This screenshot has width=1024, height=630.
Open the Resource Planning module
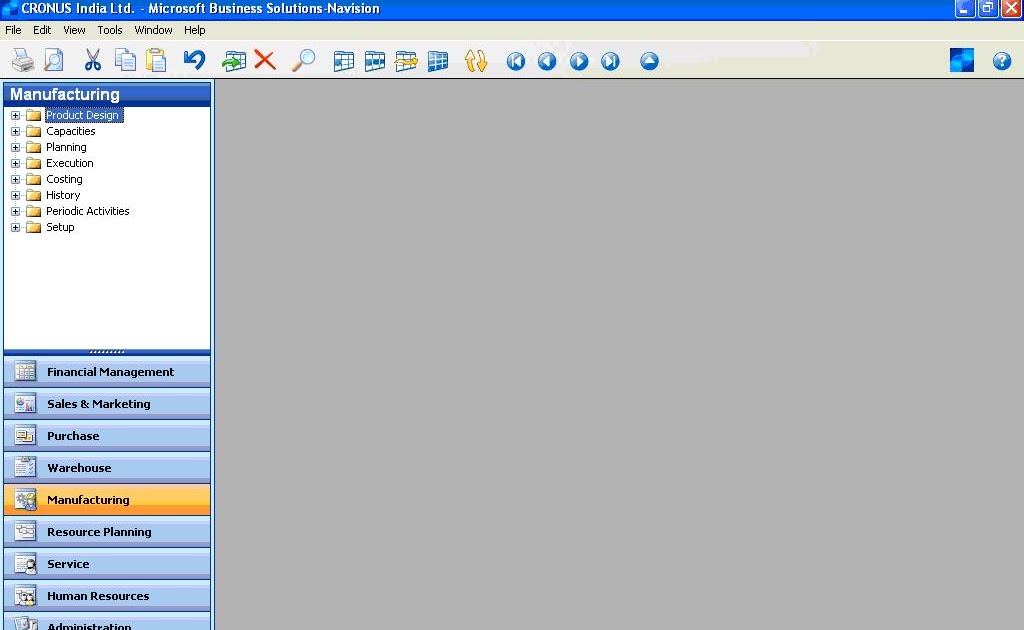pyautogui.click(x=107, y=531)
